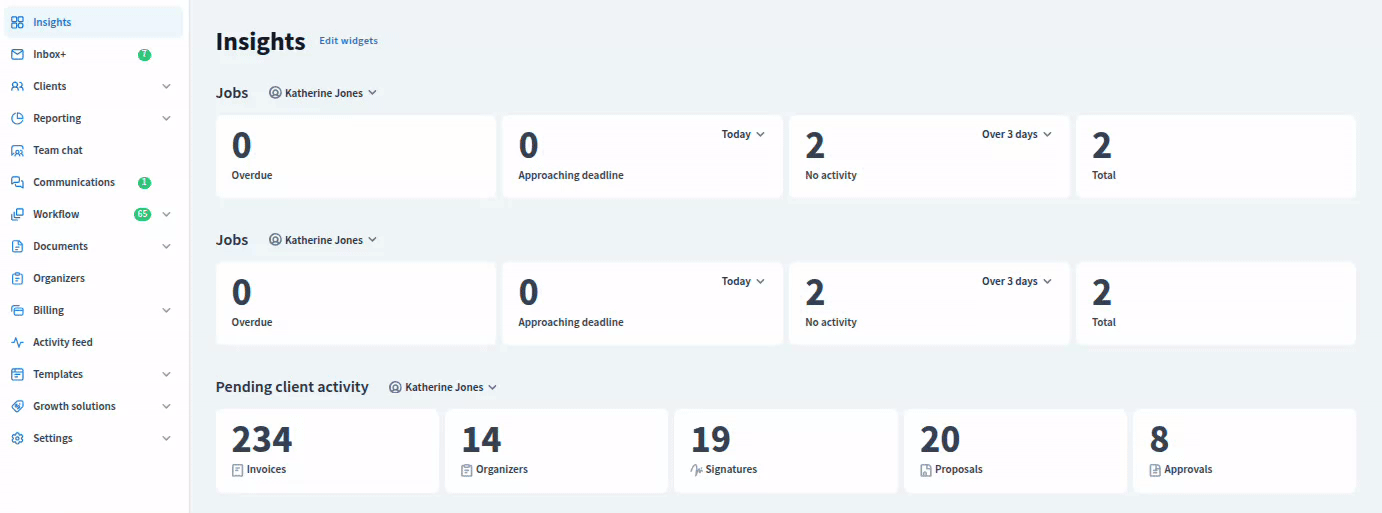The height and width of the screenshot is (513, 1382).
Task: Open the 19 Signatures widget card
Action: 785,450
